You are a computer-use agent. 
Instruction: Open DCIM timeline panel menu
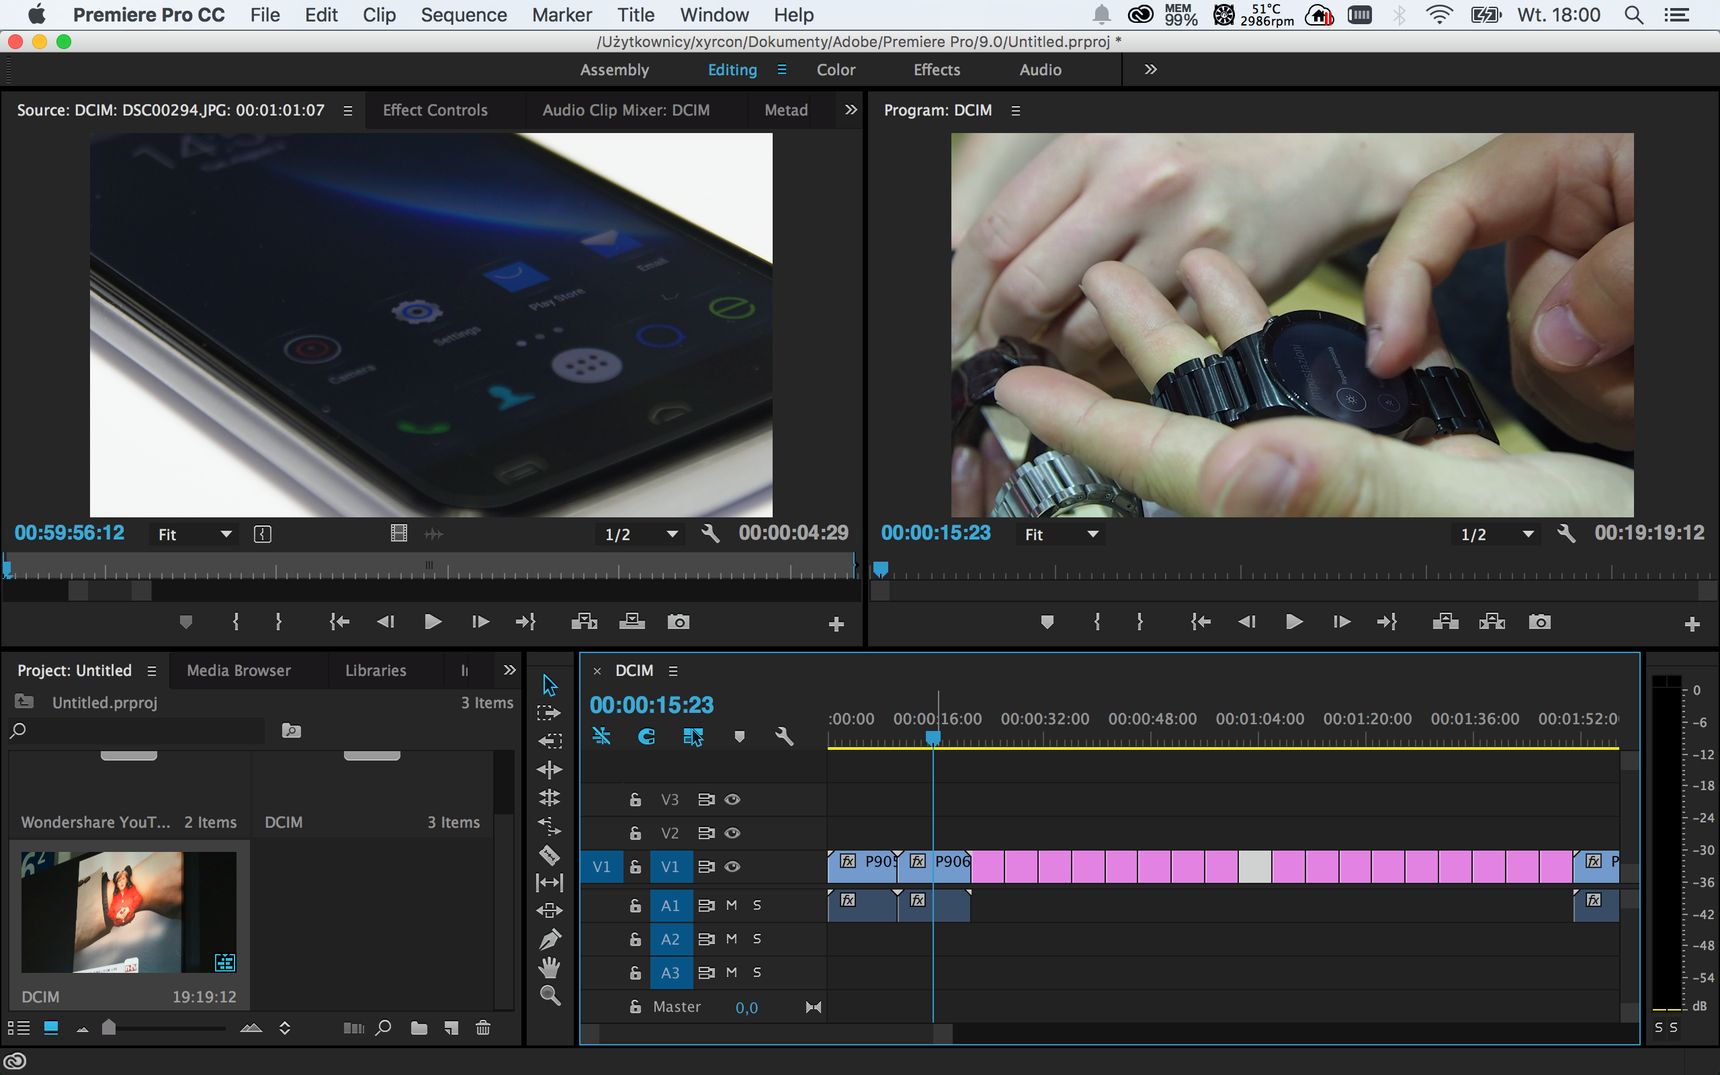tap(673, 671)
